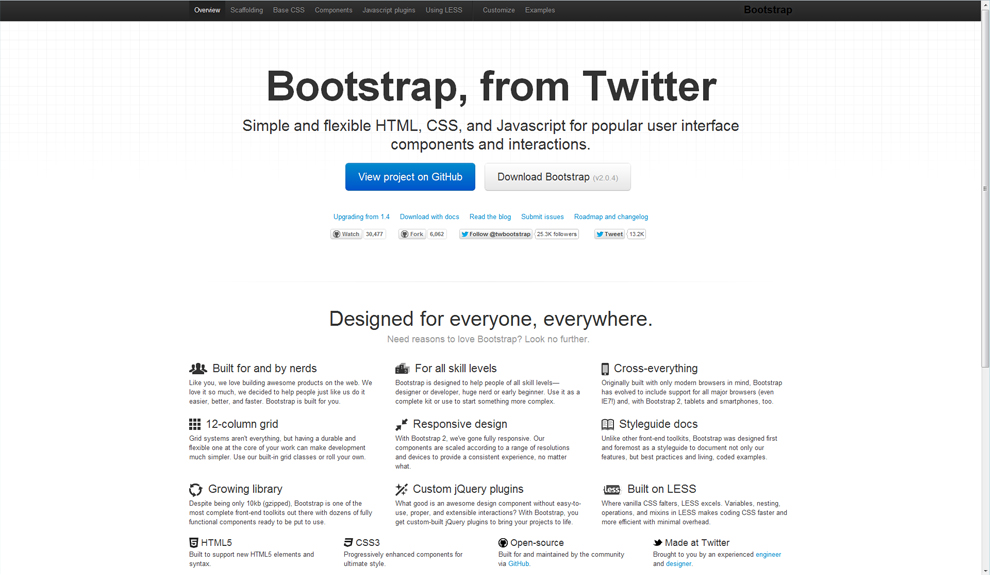Viewport: 990px width, 575px height.
Task: Click the Designed for everyone, everywhere heading
Action: tap(491, 319)
